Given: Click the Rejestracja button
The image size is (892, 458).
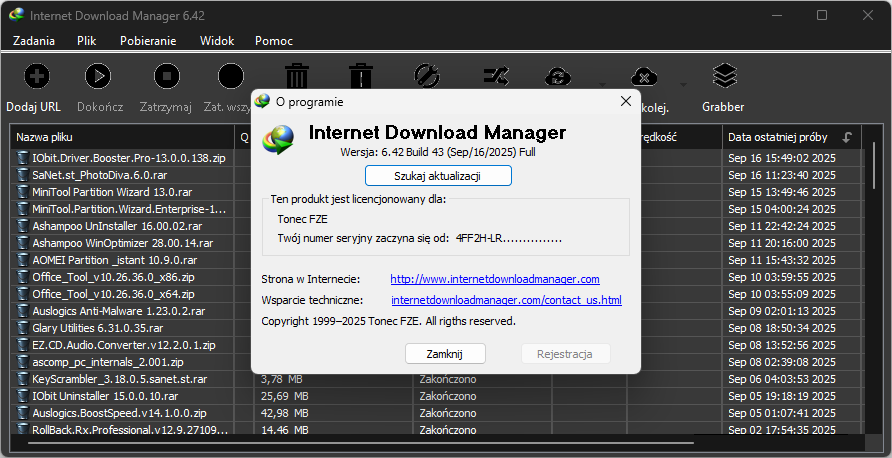Looking at the screenshot, I should 565,354.
